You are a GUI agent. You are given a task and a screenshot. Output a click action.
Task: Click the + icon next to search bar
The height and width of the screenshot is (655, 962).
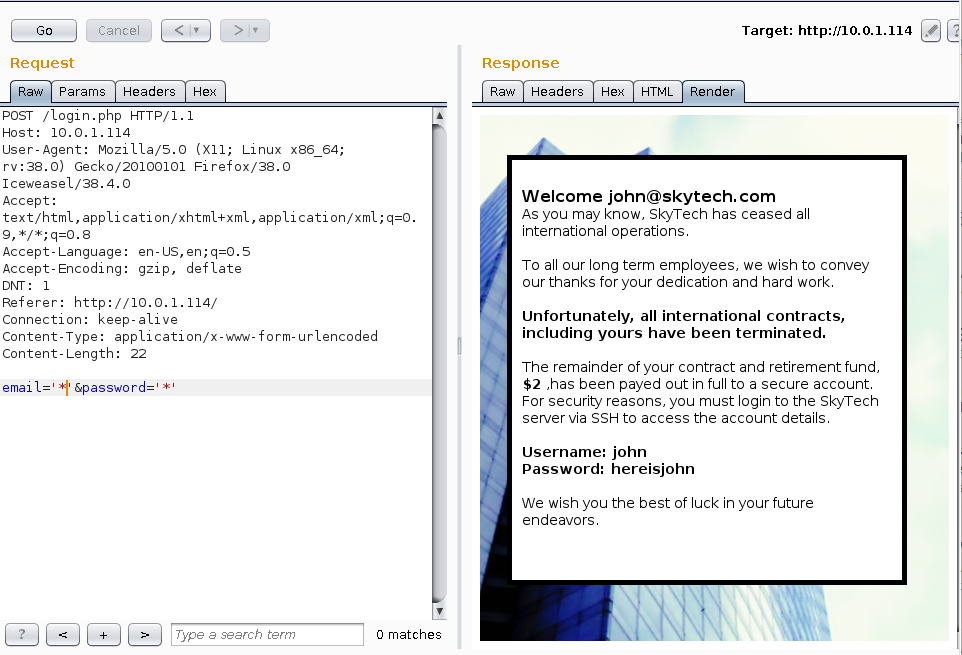click(103, 634)
